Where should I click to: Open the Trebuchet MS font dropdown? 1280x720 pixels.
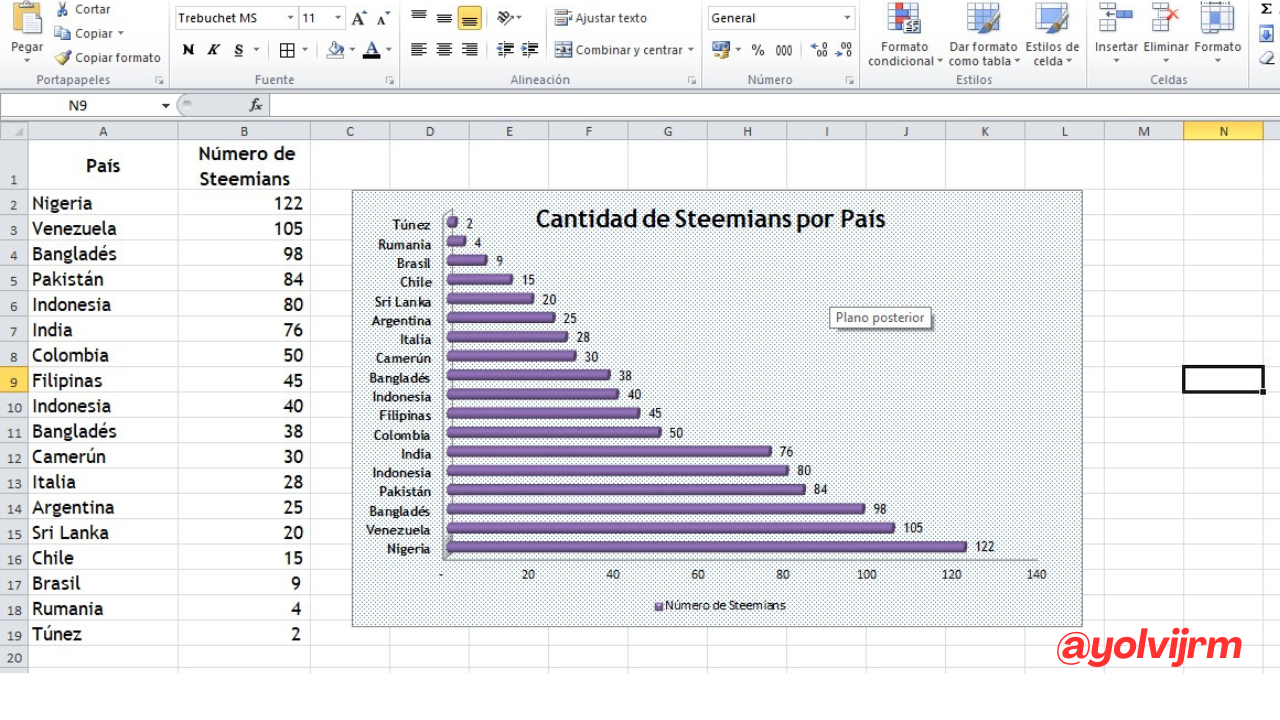pos(291,18)
